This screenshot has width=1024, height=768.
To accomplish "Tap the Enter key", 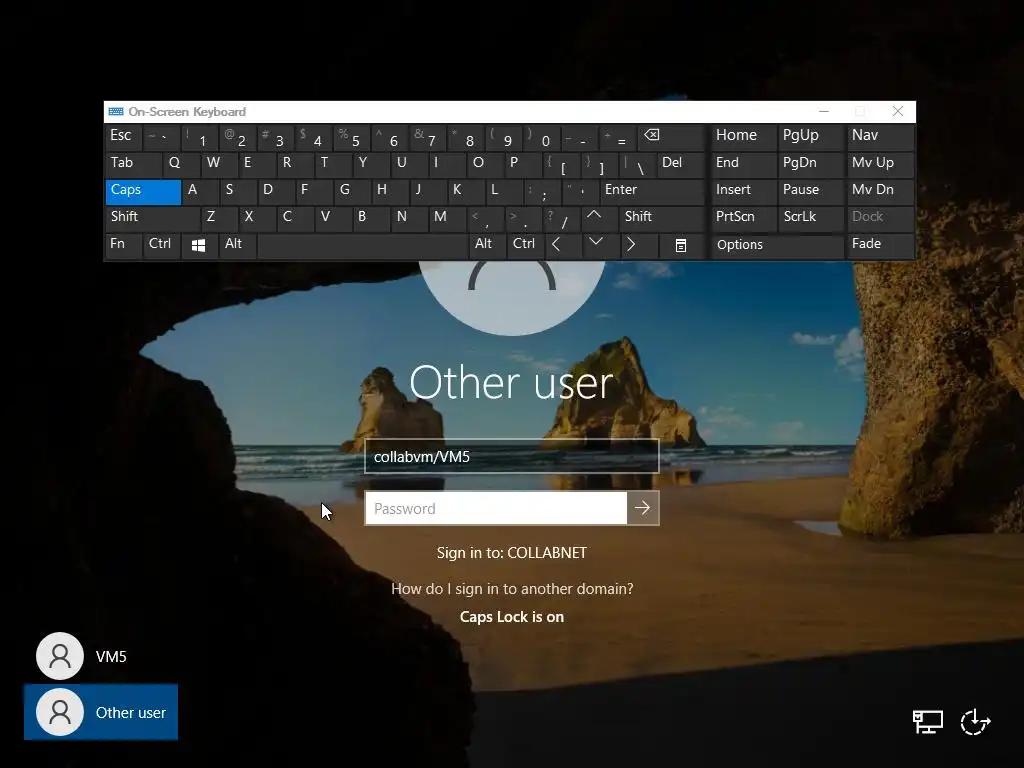I will pyautogui.click(x=652, y=191).
